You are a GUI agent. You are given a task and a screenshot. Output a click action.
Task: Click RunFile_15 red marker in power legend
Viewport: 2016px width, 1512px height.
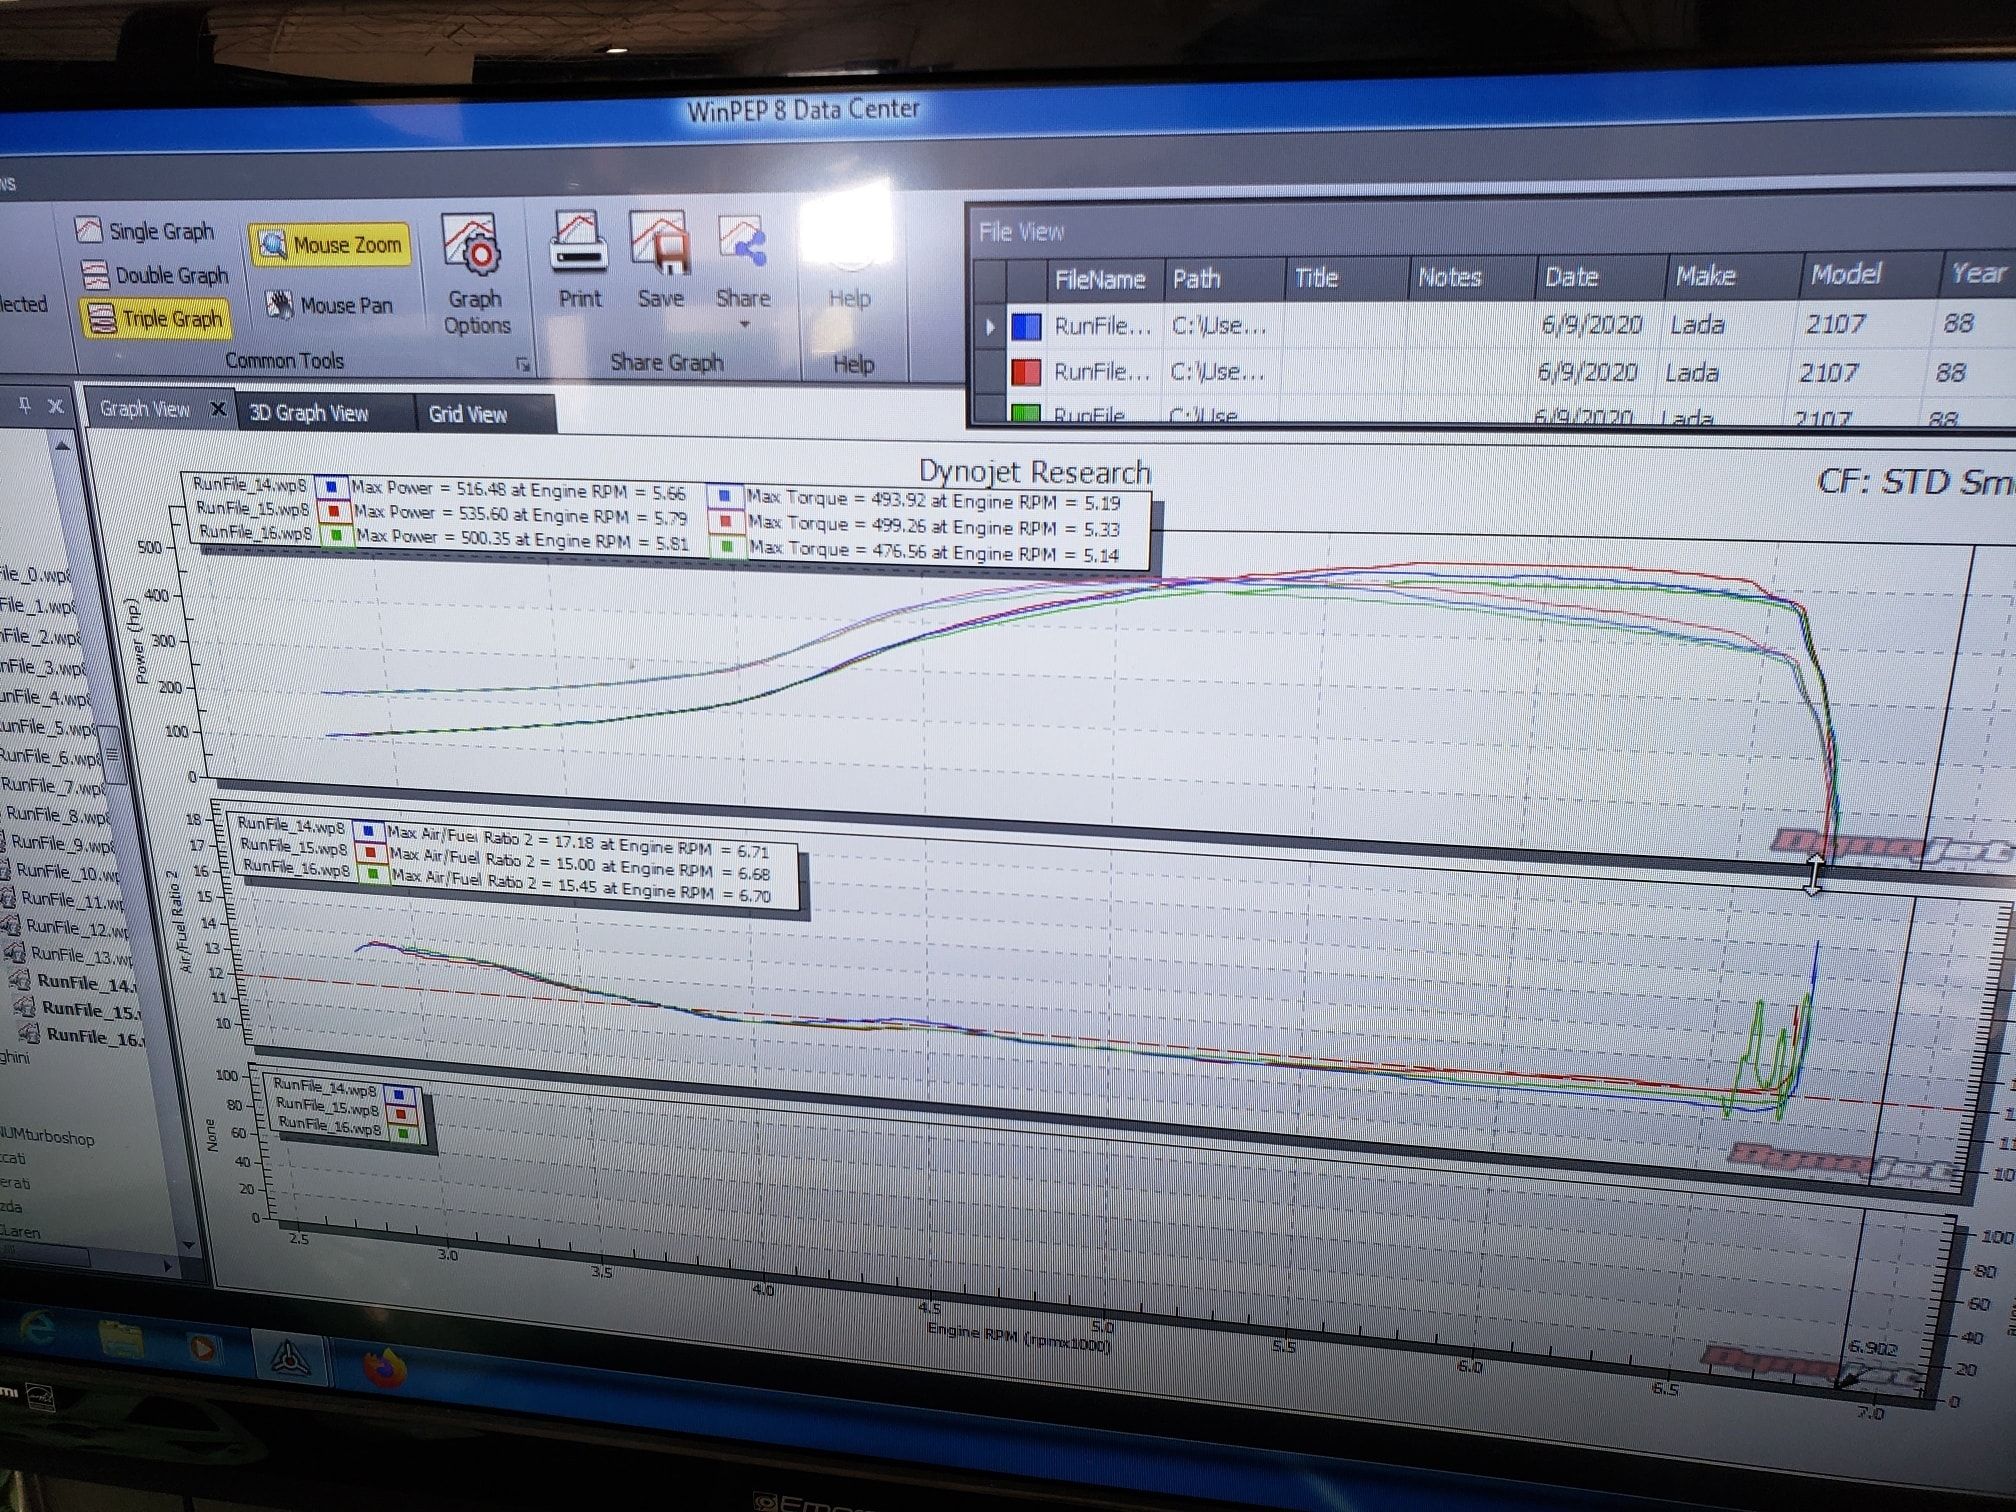point(335,511)
